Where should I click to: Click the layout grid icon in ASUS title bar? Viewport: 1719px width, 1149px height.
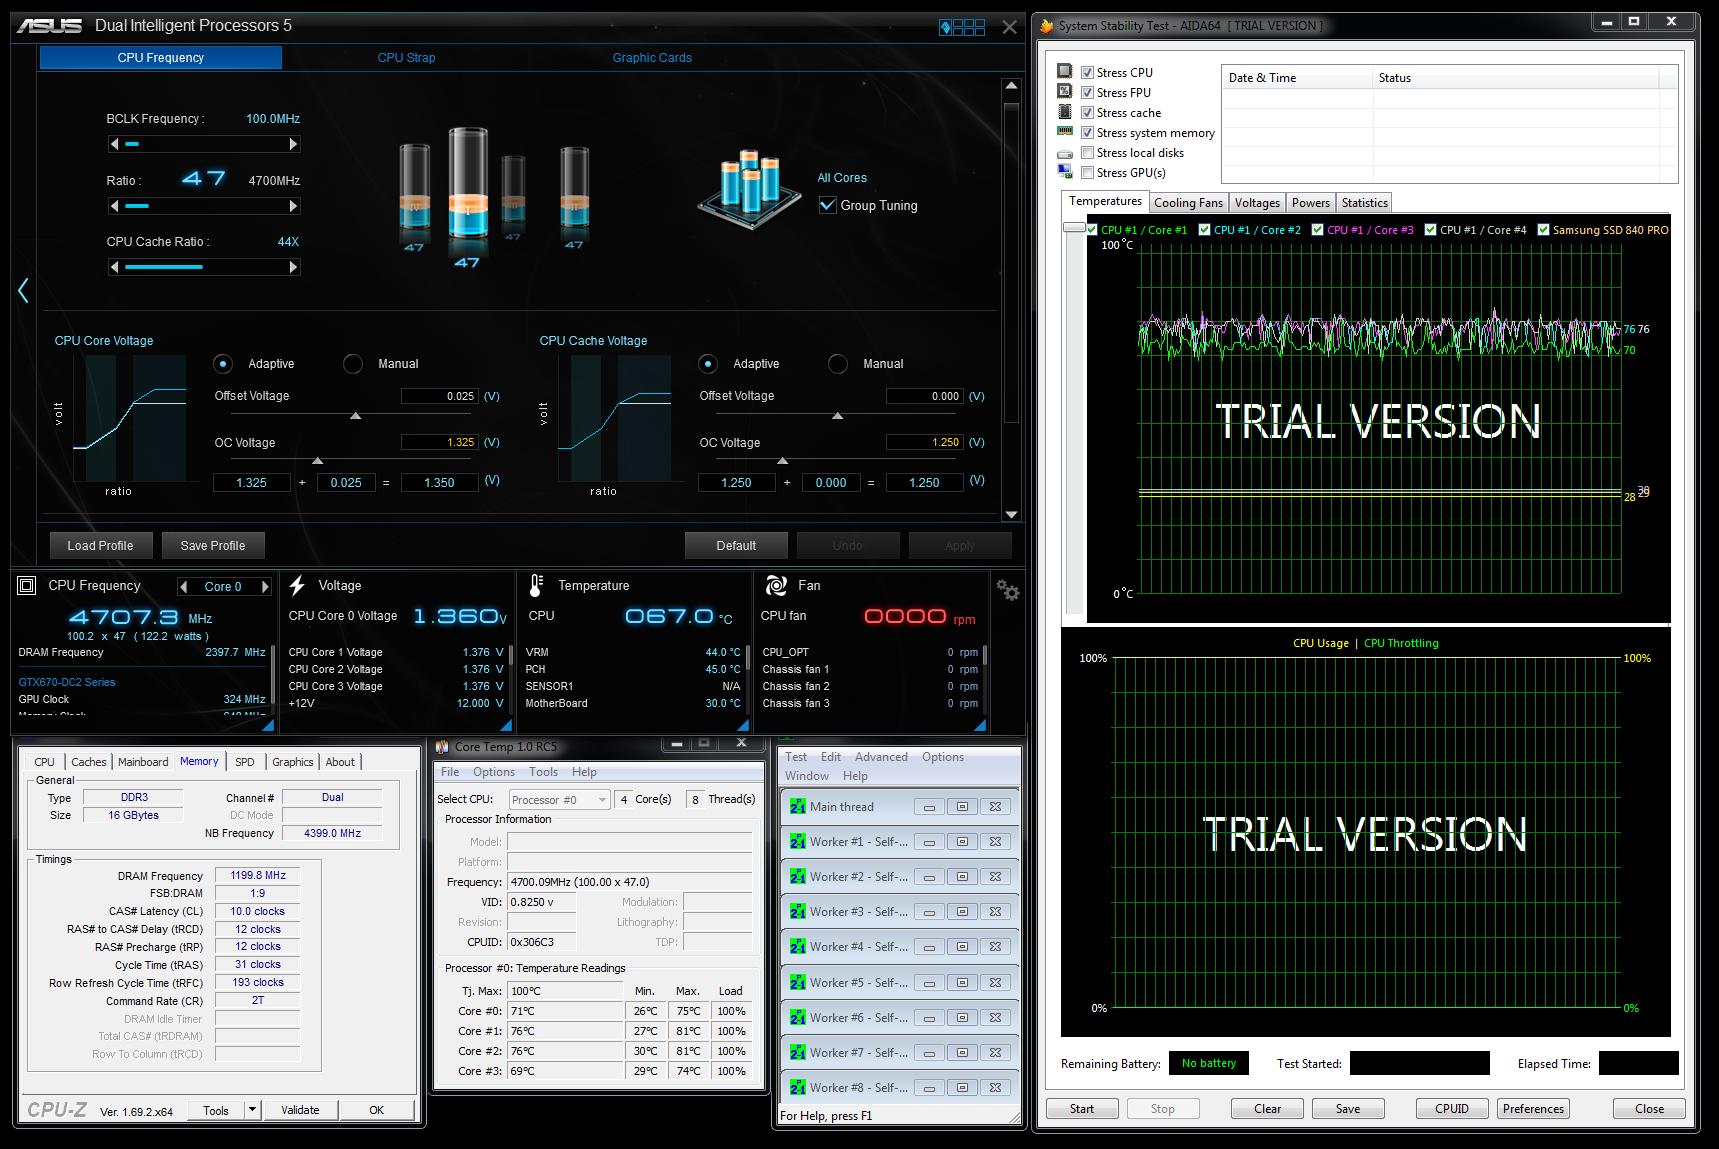tap(962, 27)
